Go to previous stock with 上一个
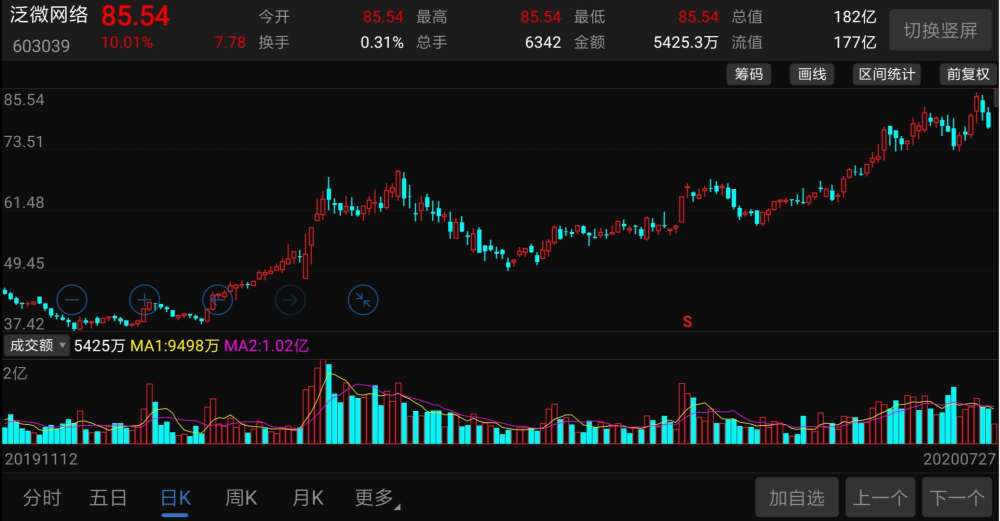The image size is (1000, 521). 880,497
